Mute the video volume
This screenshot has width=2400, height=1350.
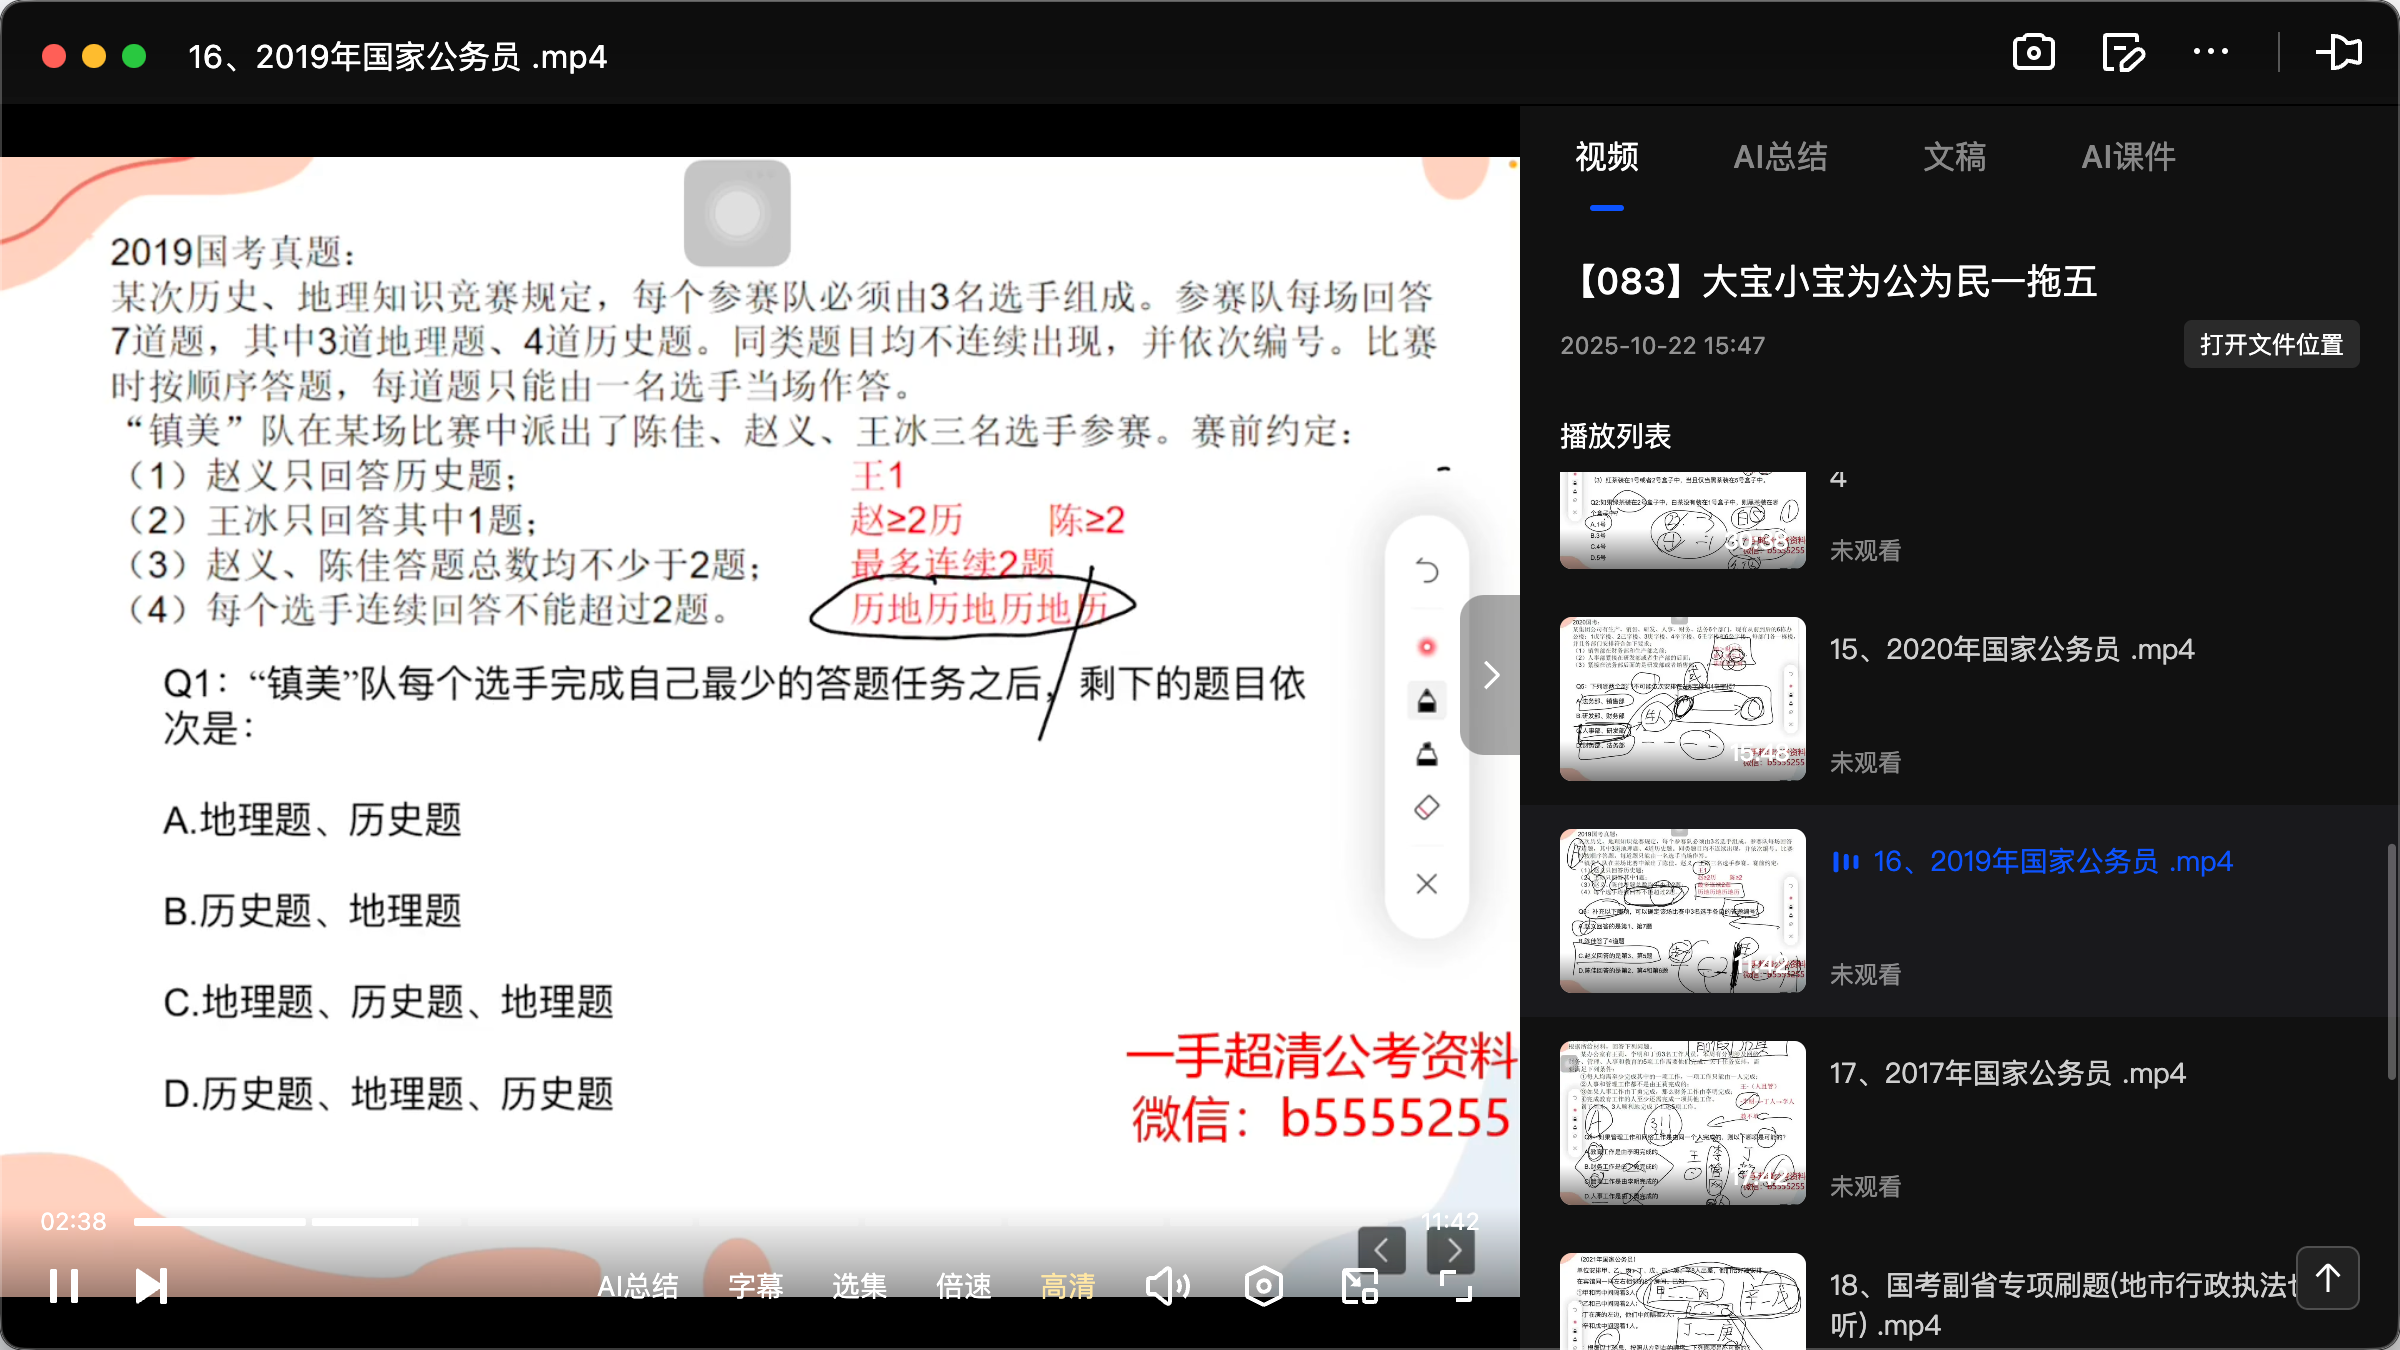pyautogui.click(x=1168, y=1285)
